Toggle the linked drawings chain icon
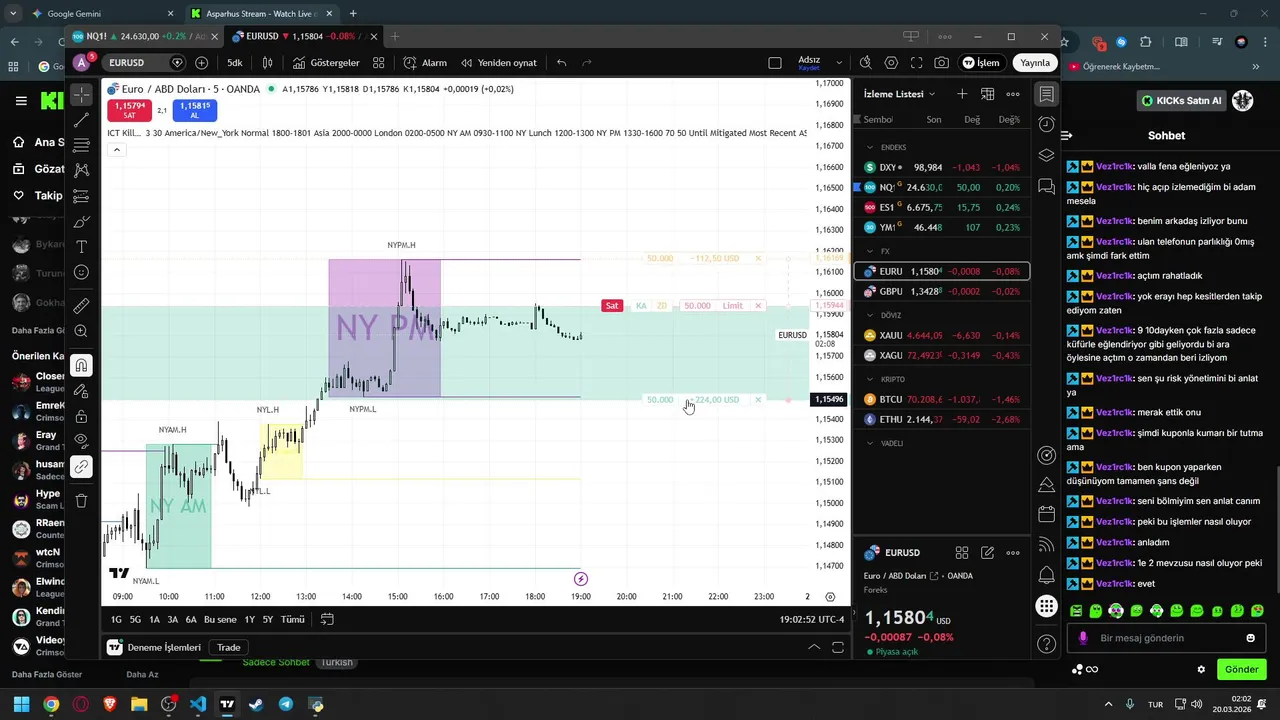 [x=82, y=466]
